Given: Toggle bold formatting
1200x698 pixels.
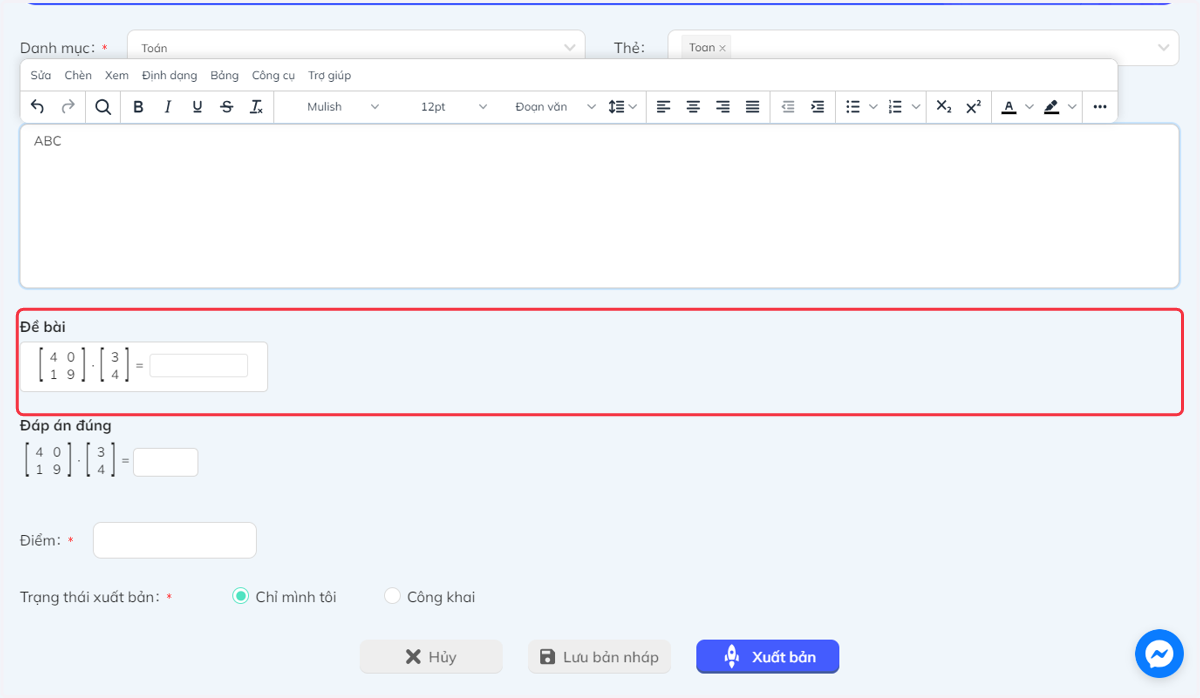Looking at the screenshot, I should (x=138, y=107).
